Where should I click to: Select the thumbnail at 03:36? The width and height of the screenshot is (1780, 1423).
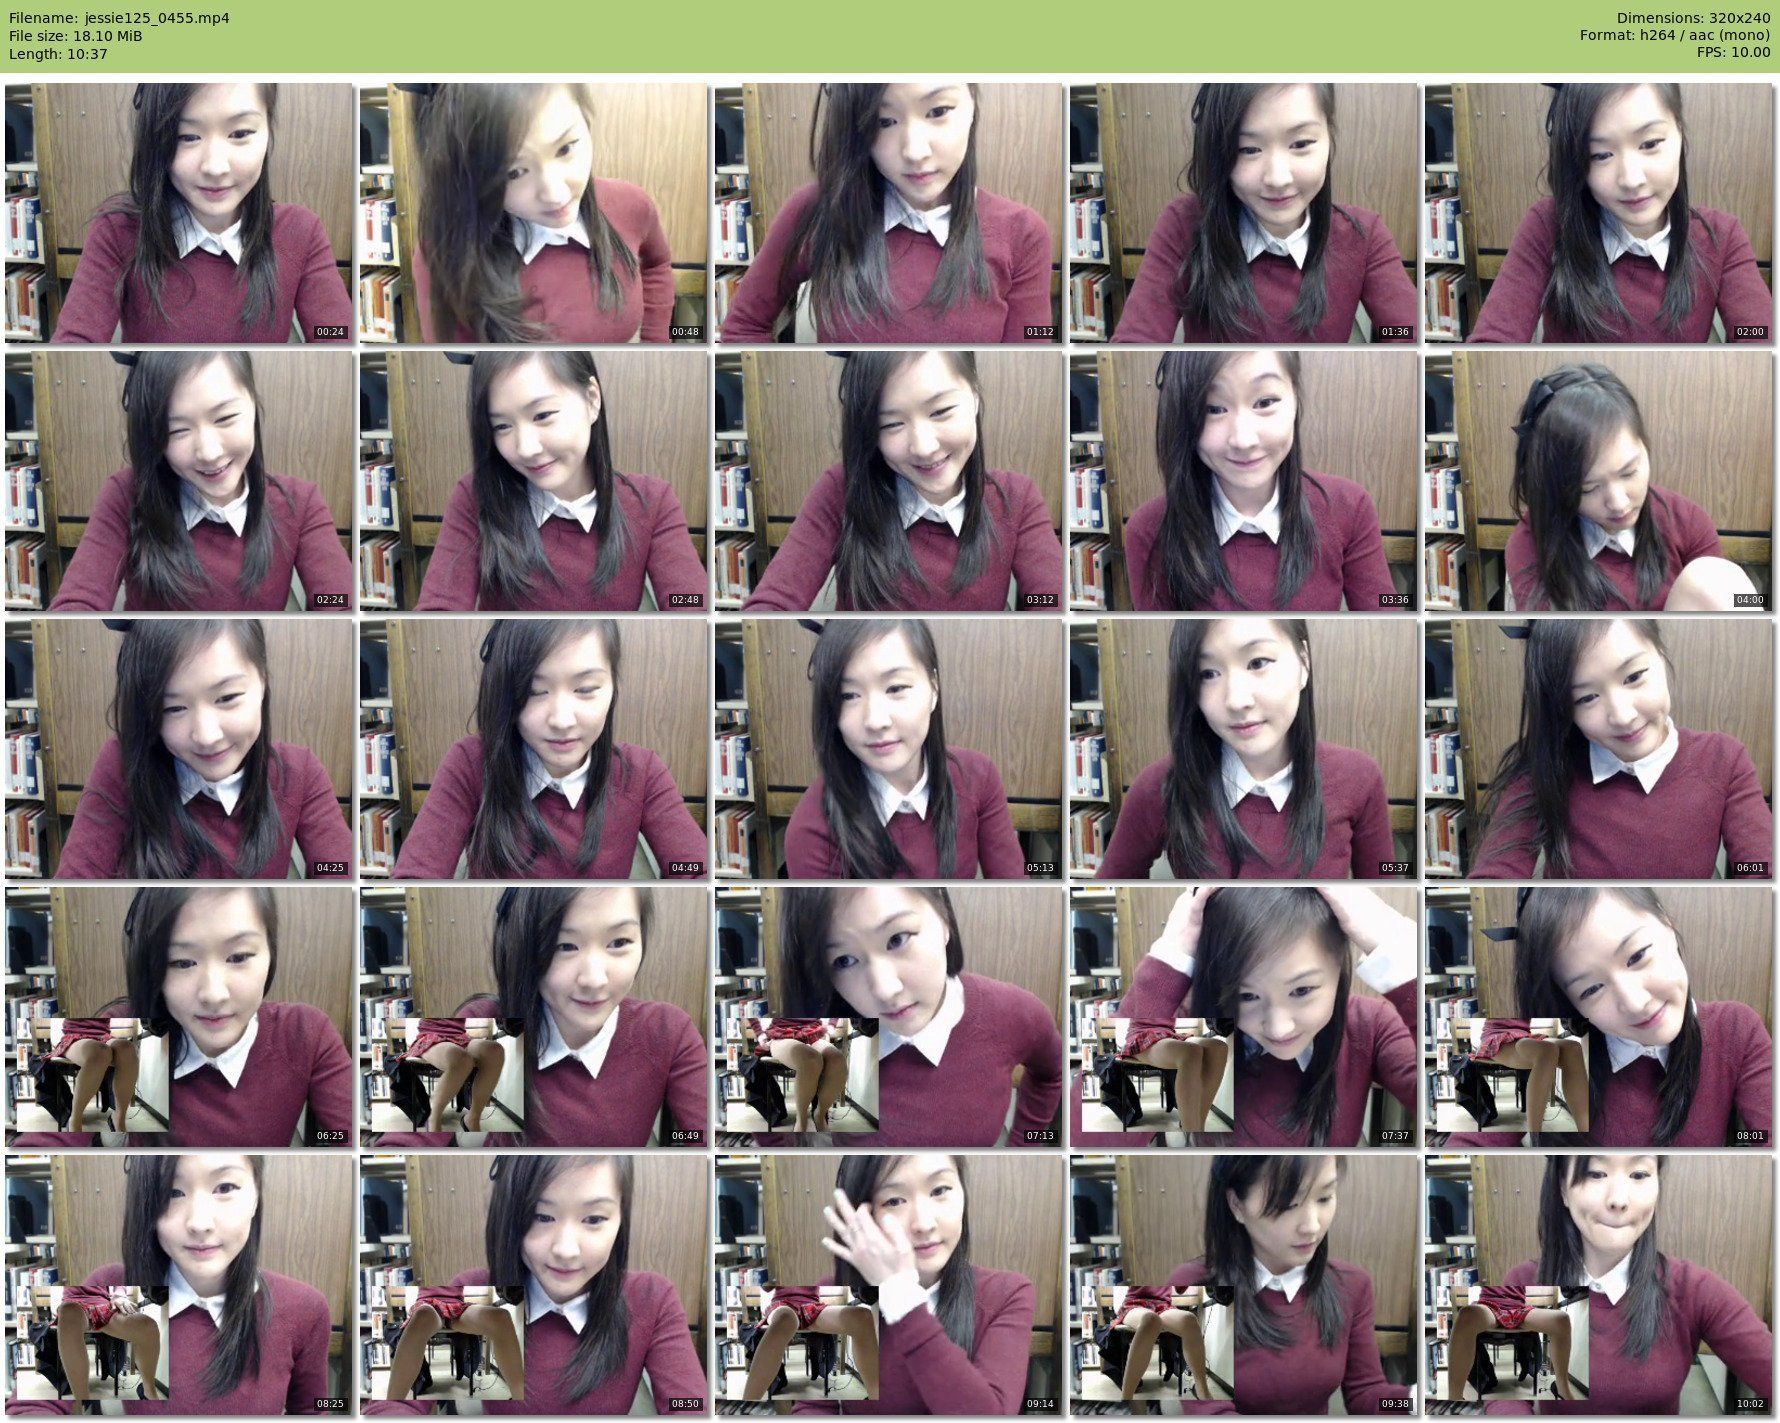coord(1243,481)
